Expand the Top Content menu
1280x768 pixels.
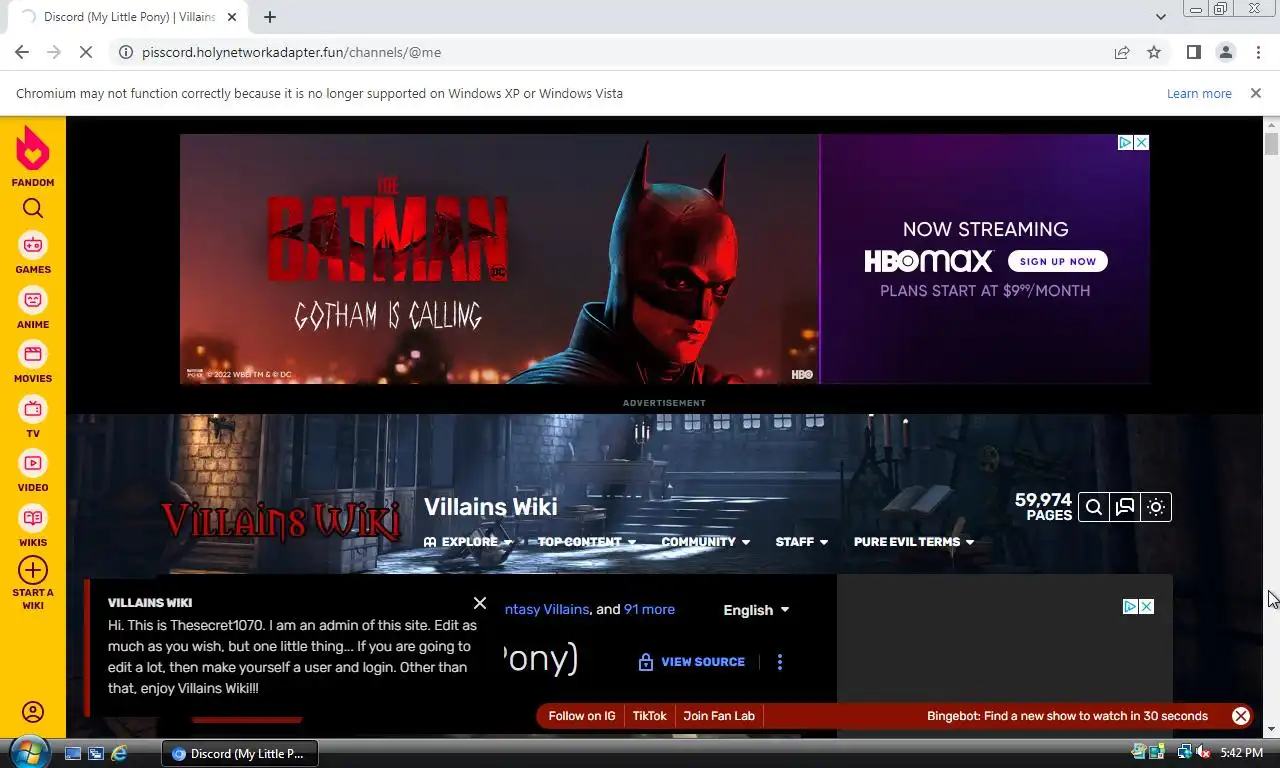[587, 542]
